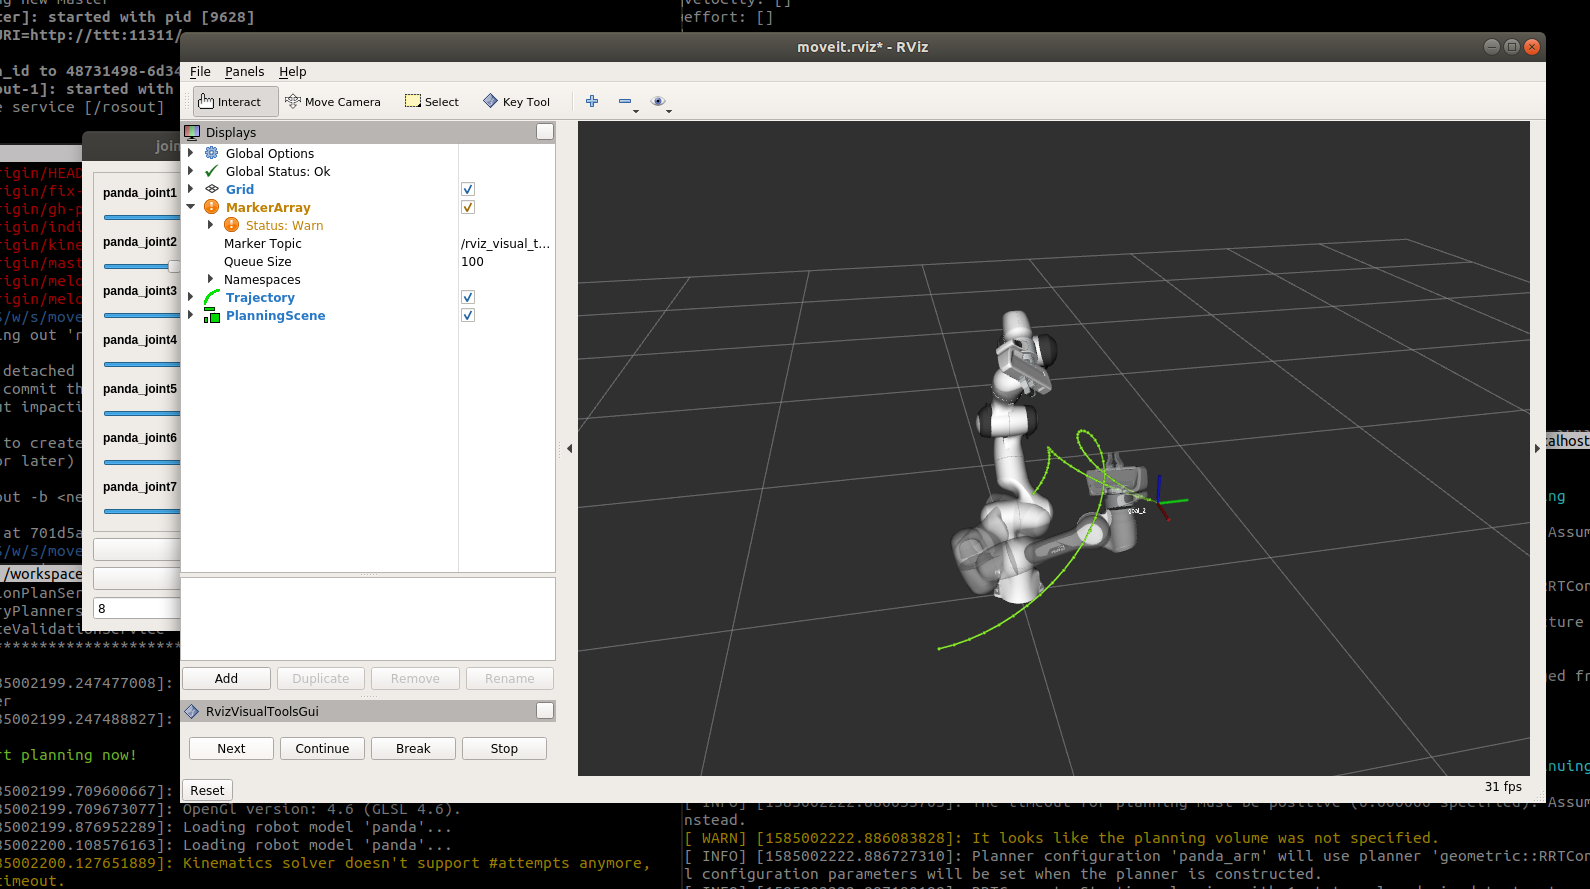Screen dimensions: 1590x889
Task: Click the Reset button
Action: click(x=207, y=790)
